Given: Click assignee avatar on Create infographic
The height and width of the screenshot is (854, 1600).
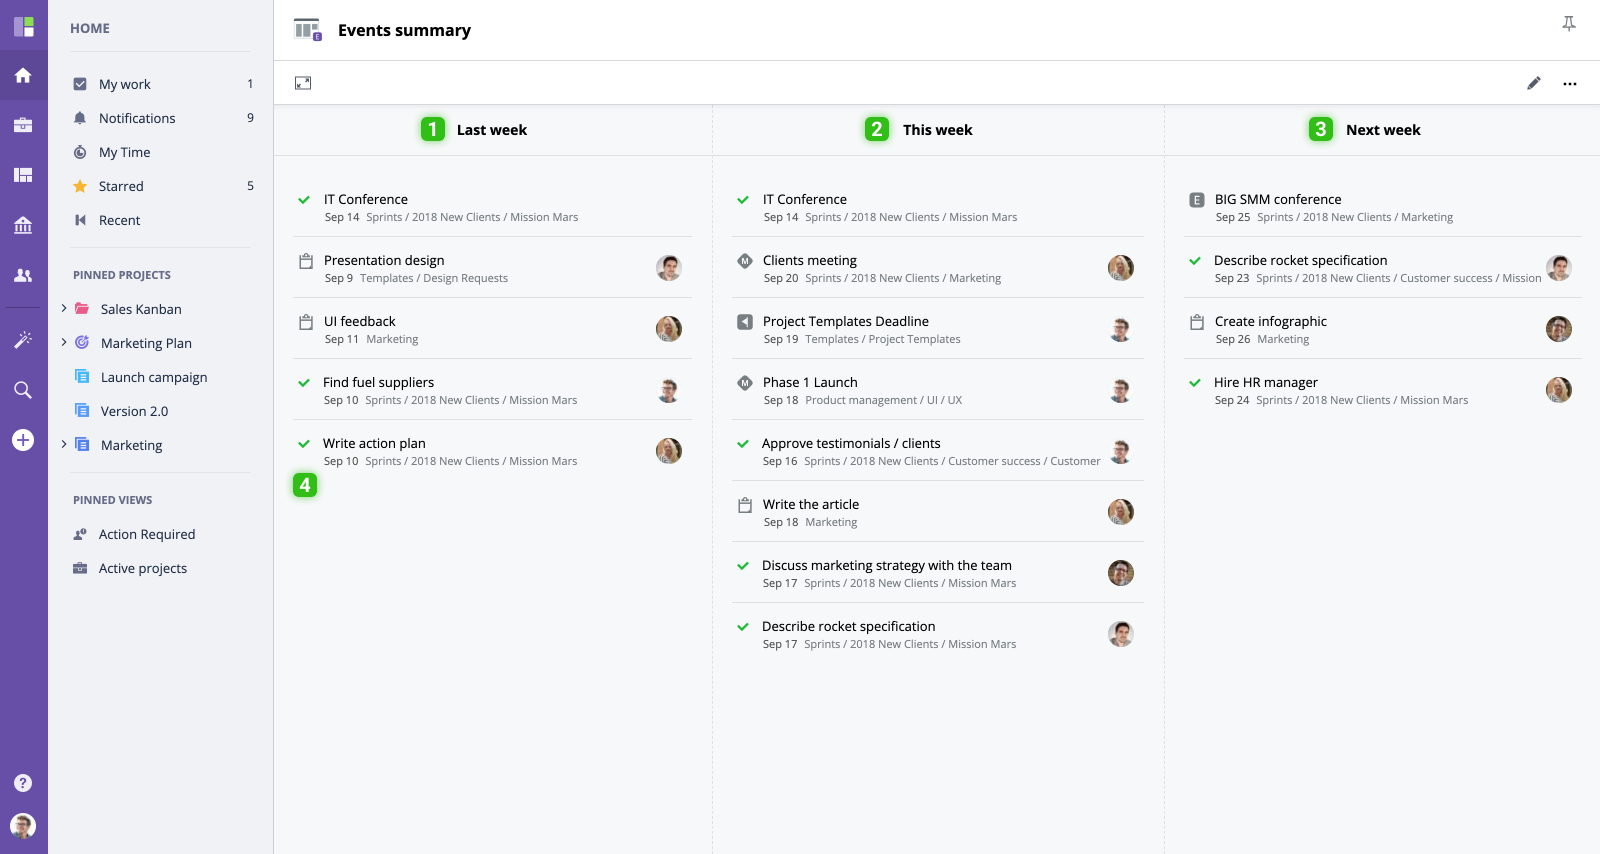Looking at the screenshot, I should (x=1559, y=329).
